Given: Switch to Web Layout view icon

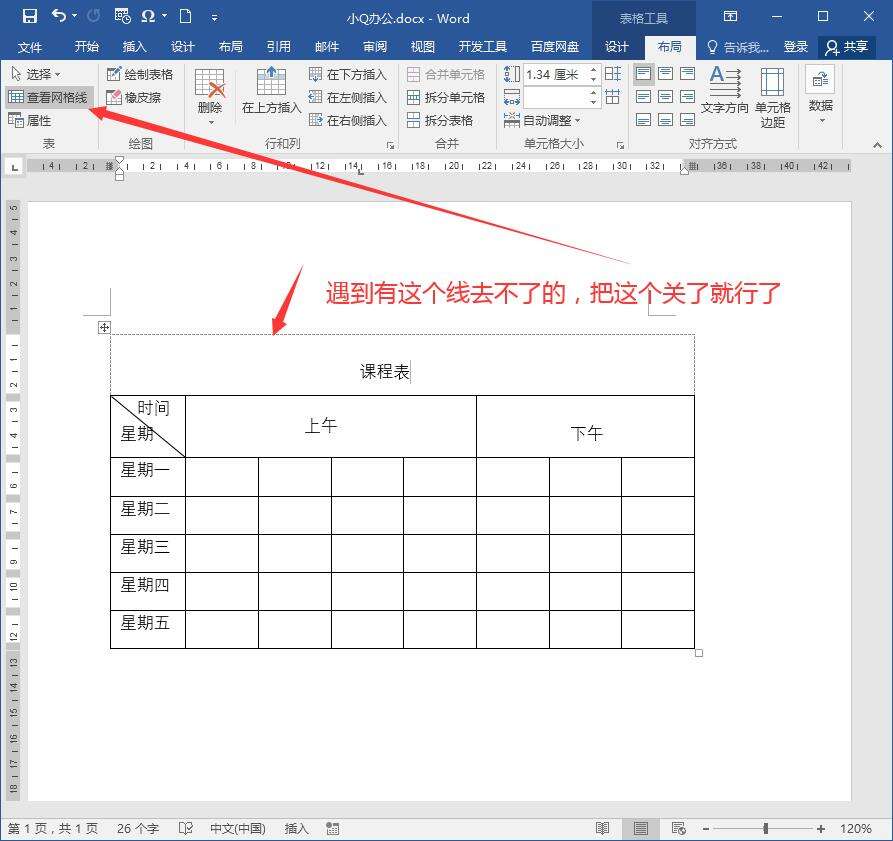Looking at the screenshot, I should click(678, 828).
